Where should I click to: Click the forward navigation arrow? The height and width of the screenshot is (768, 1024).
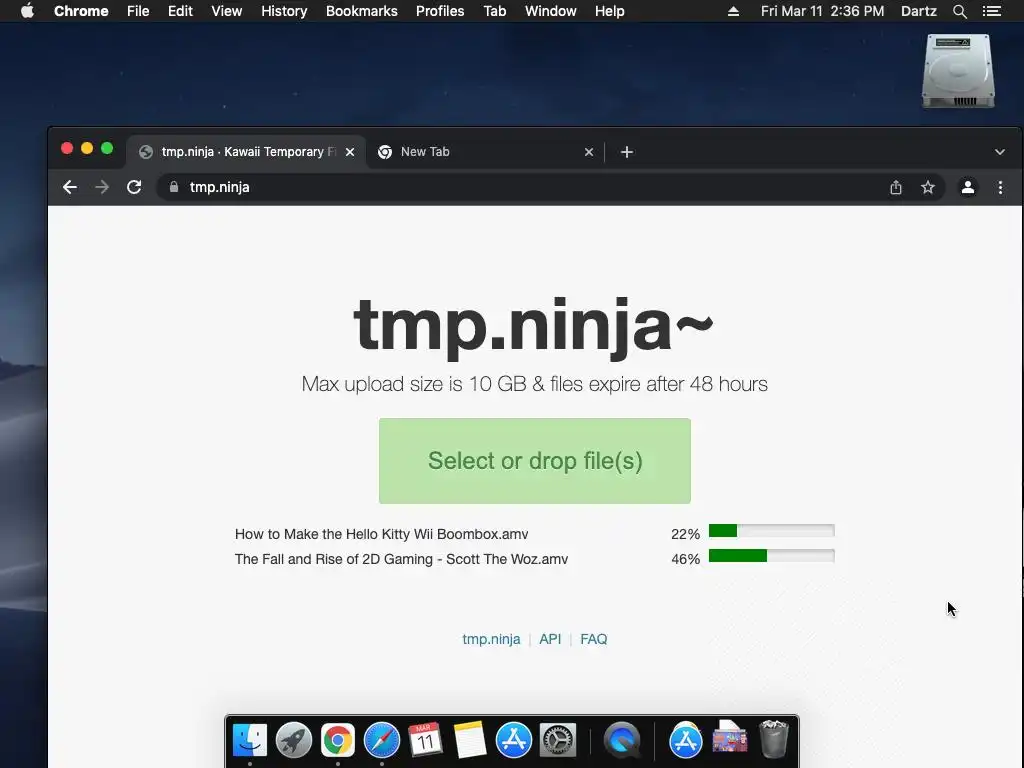coord(102,187)
